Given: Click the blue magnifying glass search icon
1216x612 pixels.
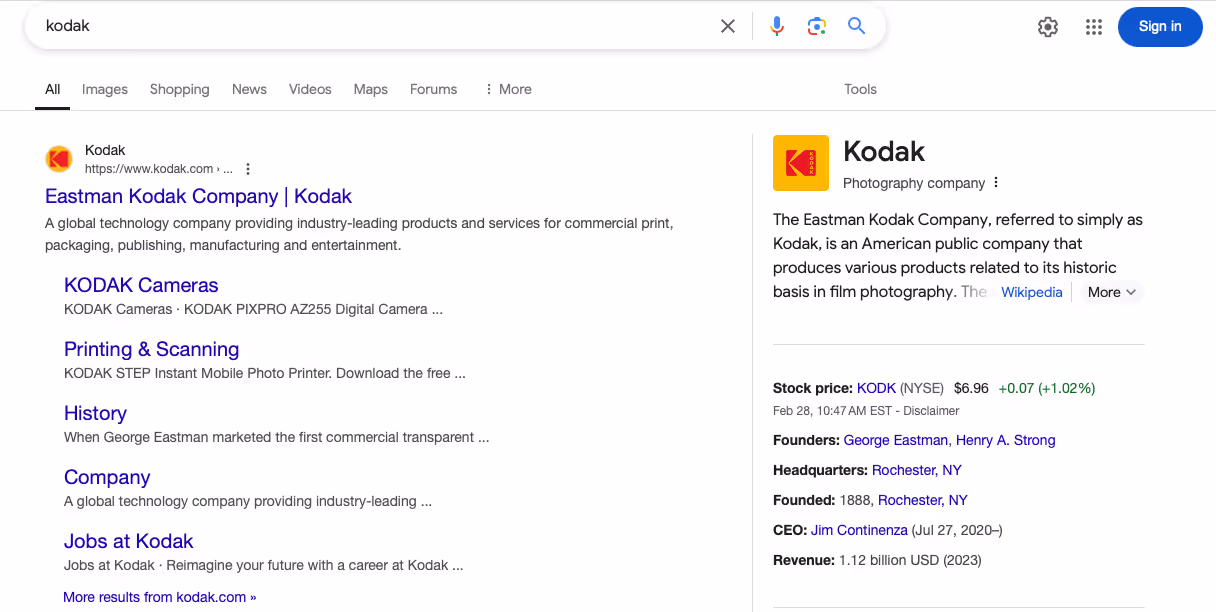Looking at the screenshot, I should [856, 26].
